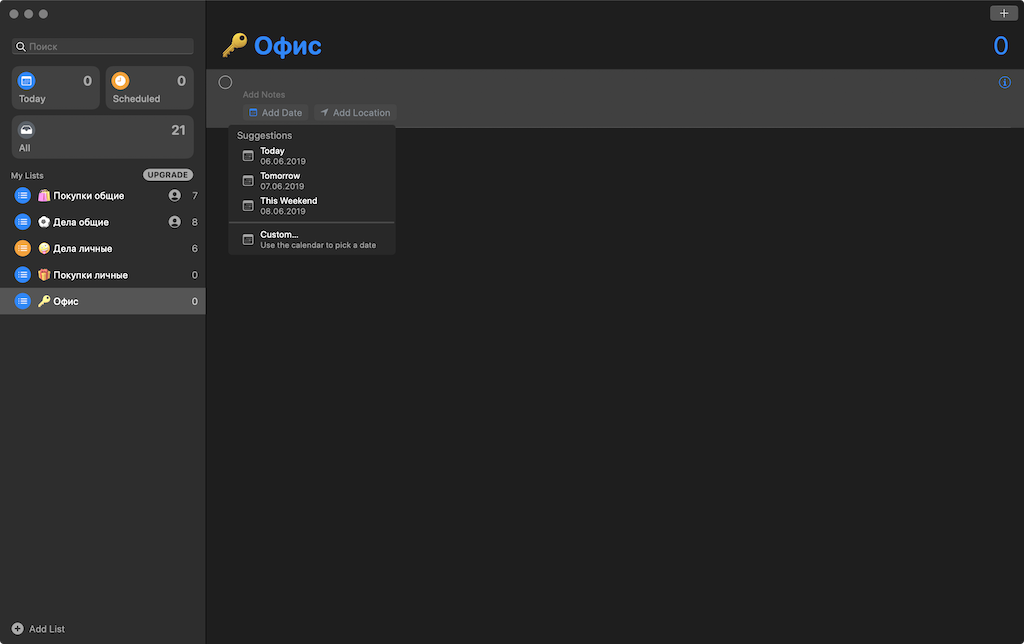This screenshot has width=1024, height=644.
Task: Click shared person icon beside Дела общие
Action: [174, 222]
